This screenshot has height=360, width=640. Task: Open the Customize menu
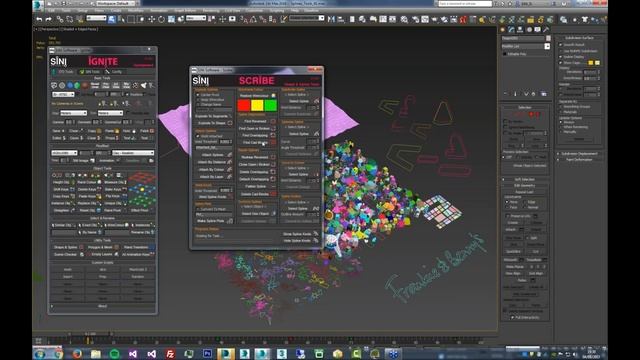click(254, 10)
